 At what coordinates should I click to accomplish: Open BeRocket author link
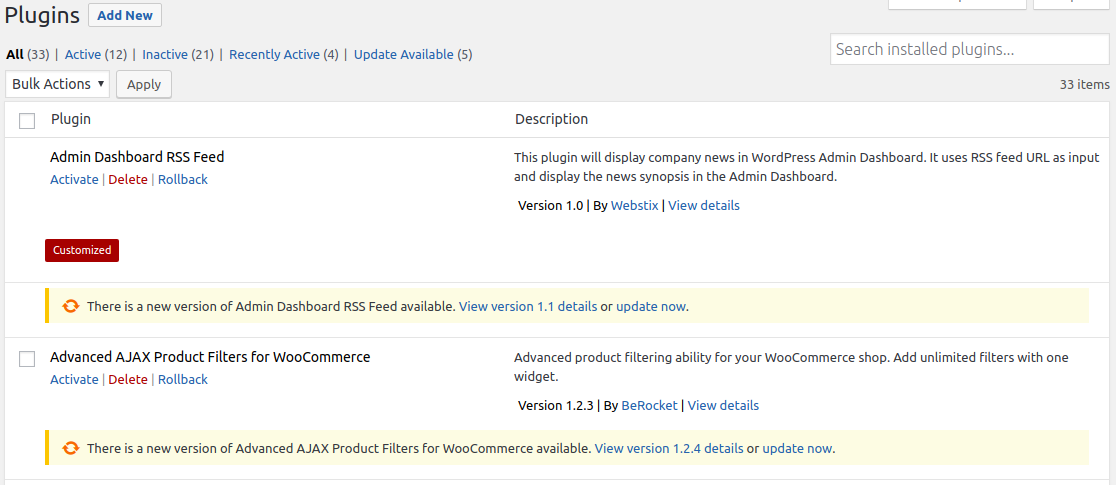tap(650, 406)
